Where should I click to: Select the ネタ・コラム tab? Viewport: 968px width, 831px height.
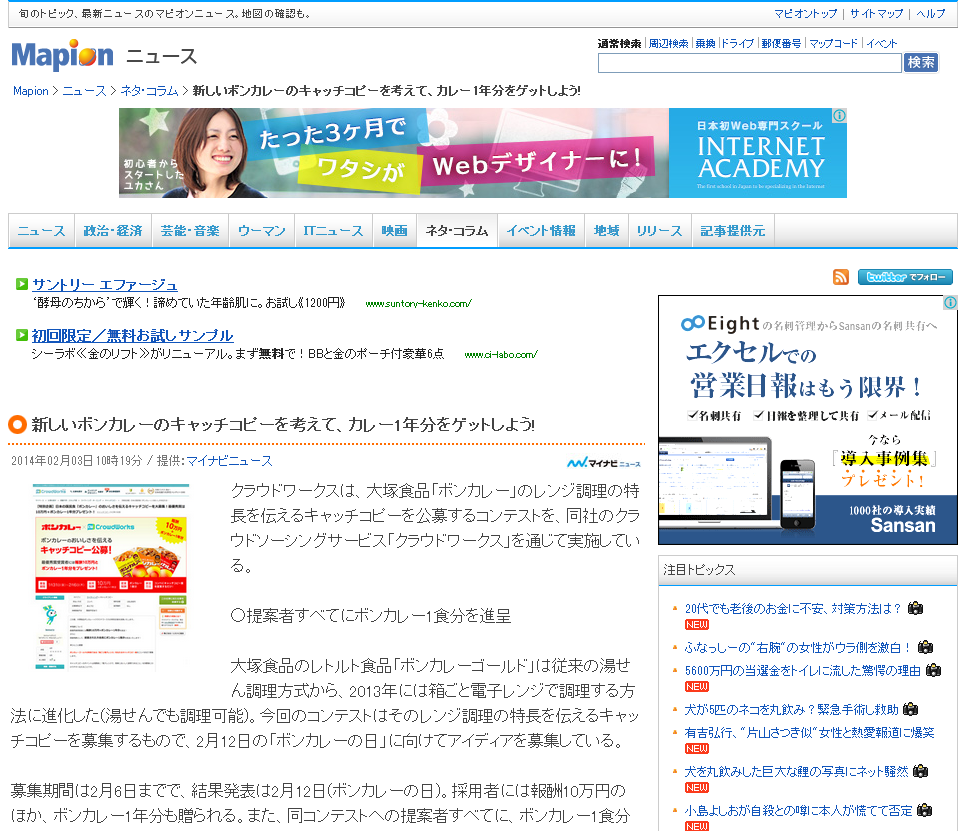click(x=457, y=231)
